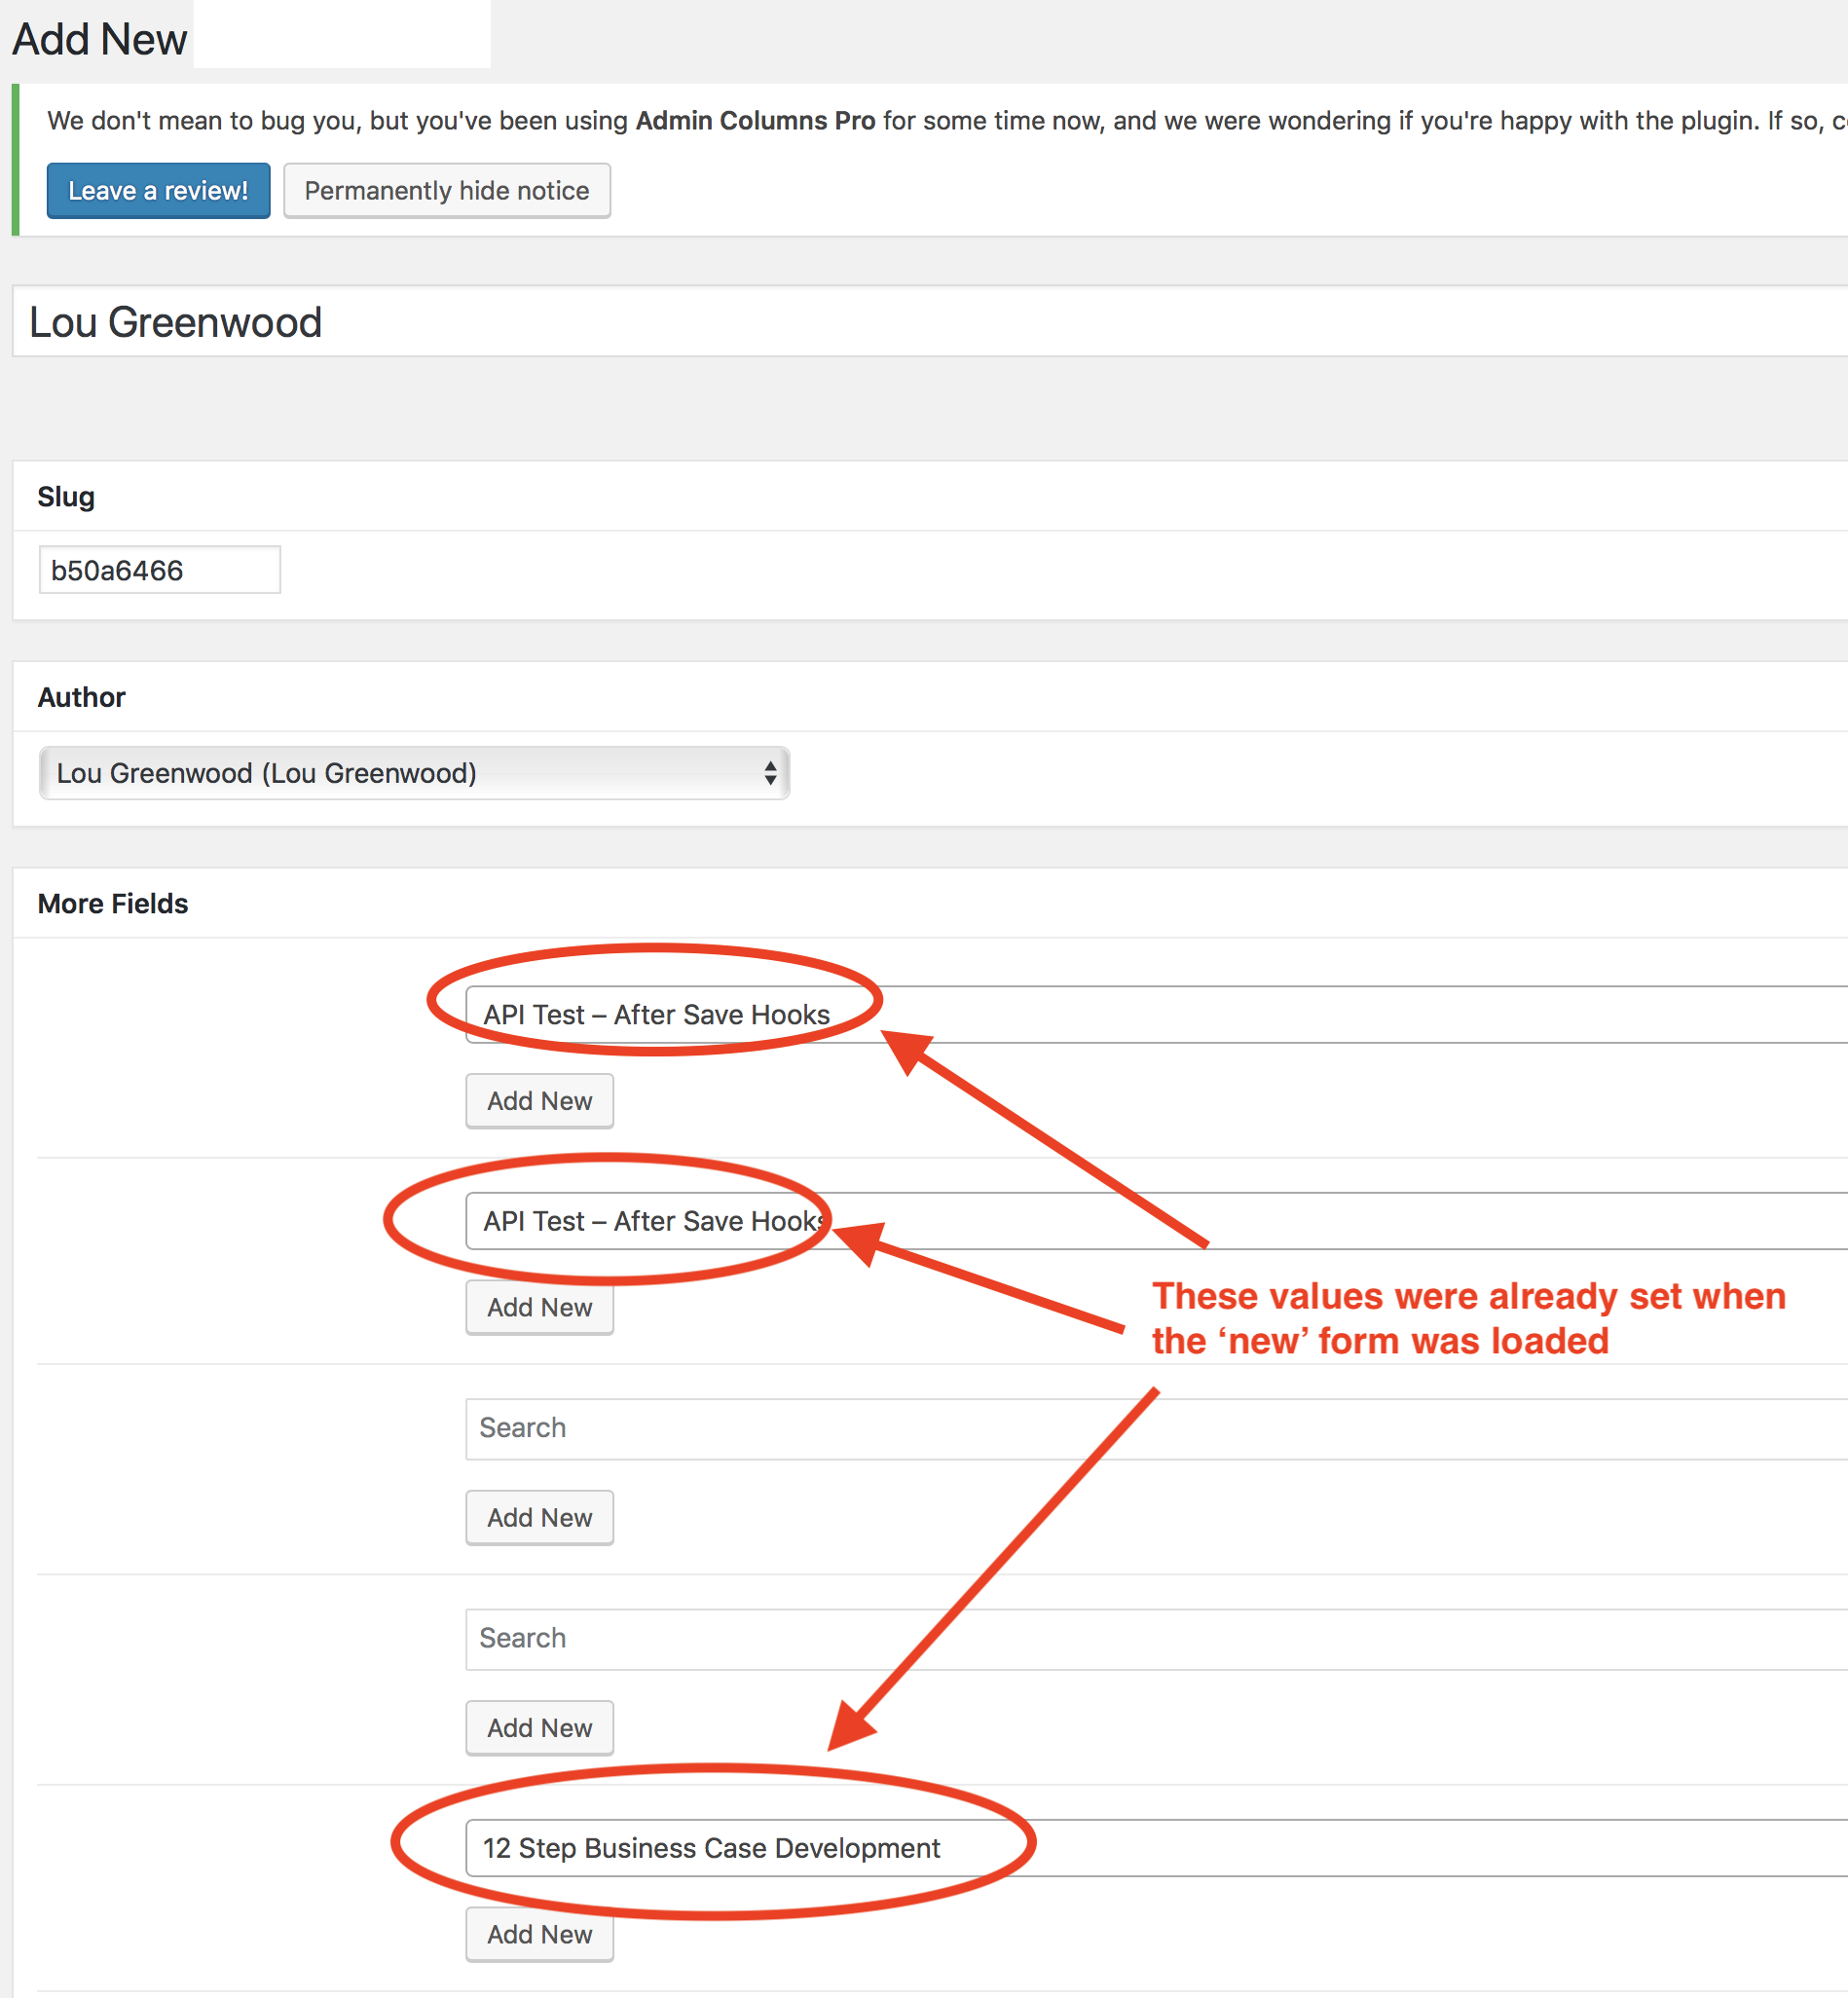Edit the Slug field containing b50a6466
The image size is (1848, 1998).
[158, 569]
